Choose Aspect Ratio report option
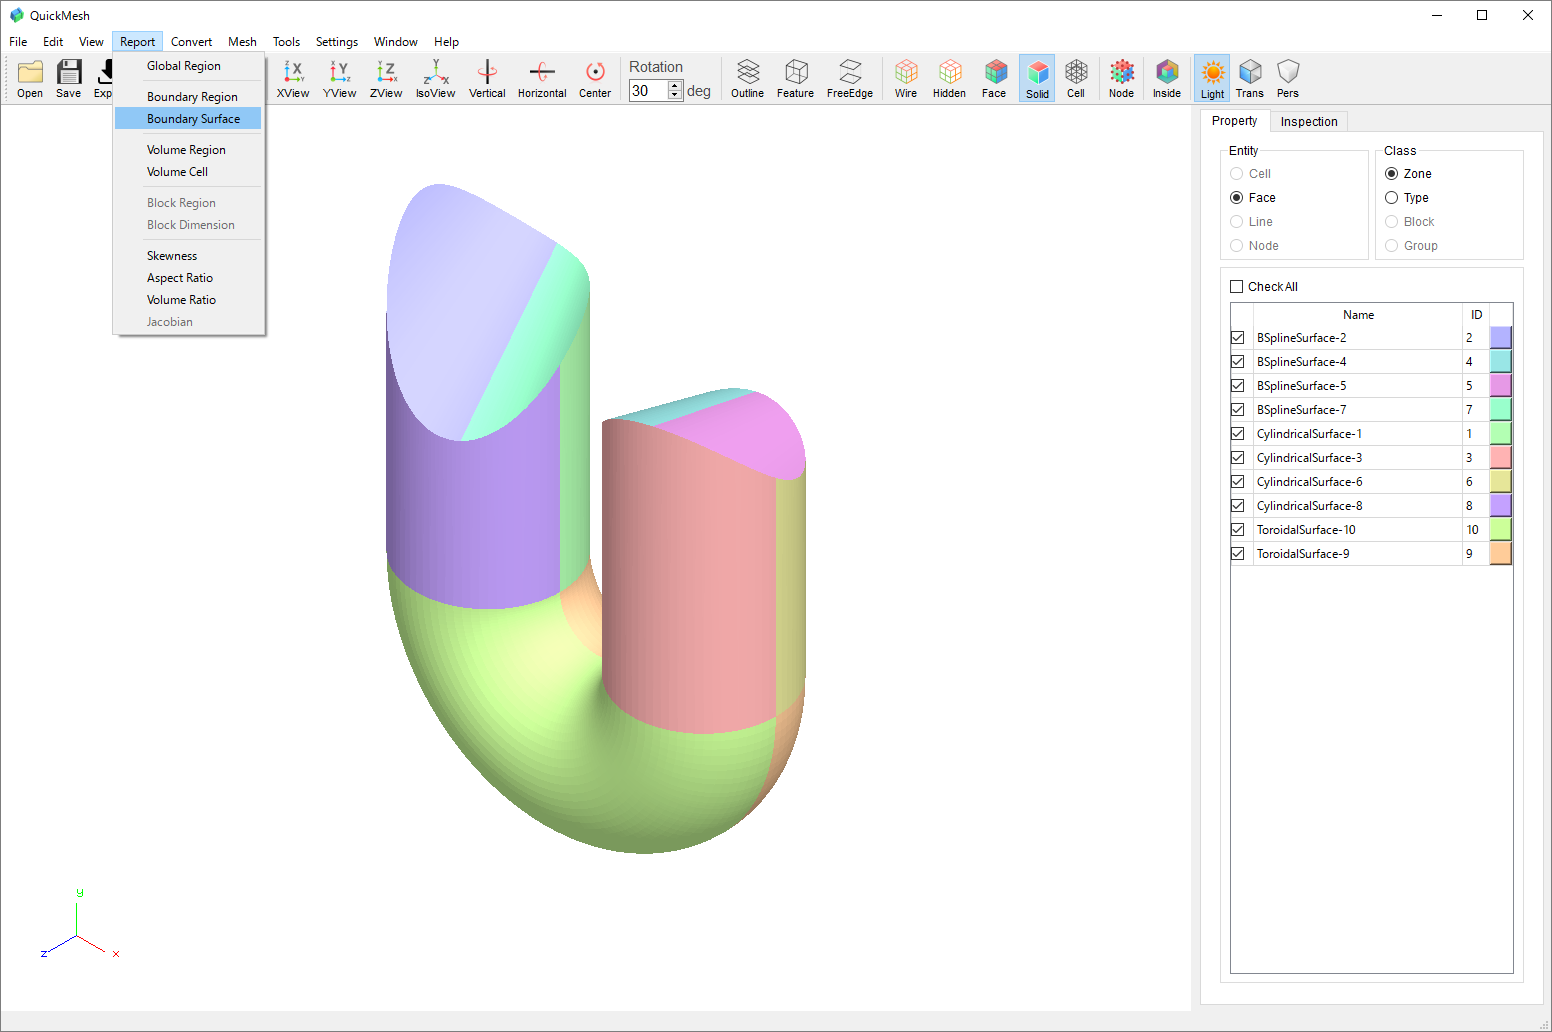The image size is (1552, 1032). click(x=188, y=278)
